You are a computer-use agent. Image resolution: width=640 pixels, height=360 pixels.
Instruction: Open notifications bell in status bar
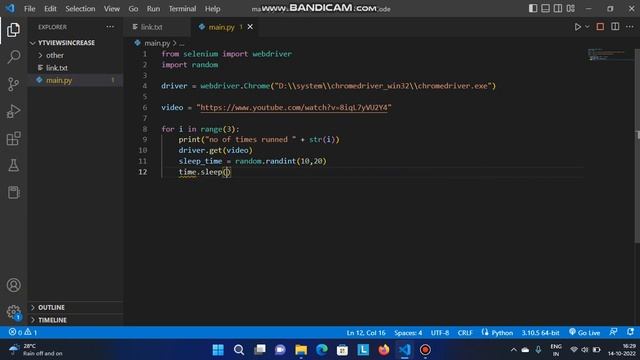631,332
